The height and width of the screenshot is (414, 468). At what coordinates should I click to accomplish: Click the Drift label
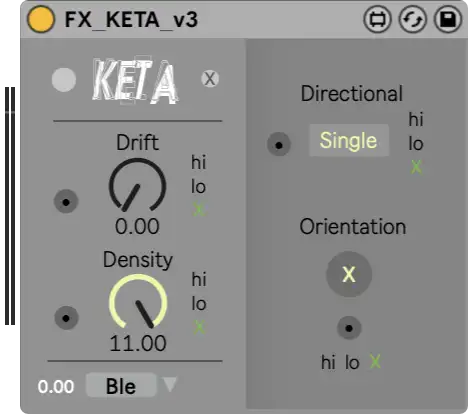137,143
